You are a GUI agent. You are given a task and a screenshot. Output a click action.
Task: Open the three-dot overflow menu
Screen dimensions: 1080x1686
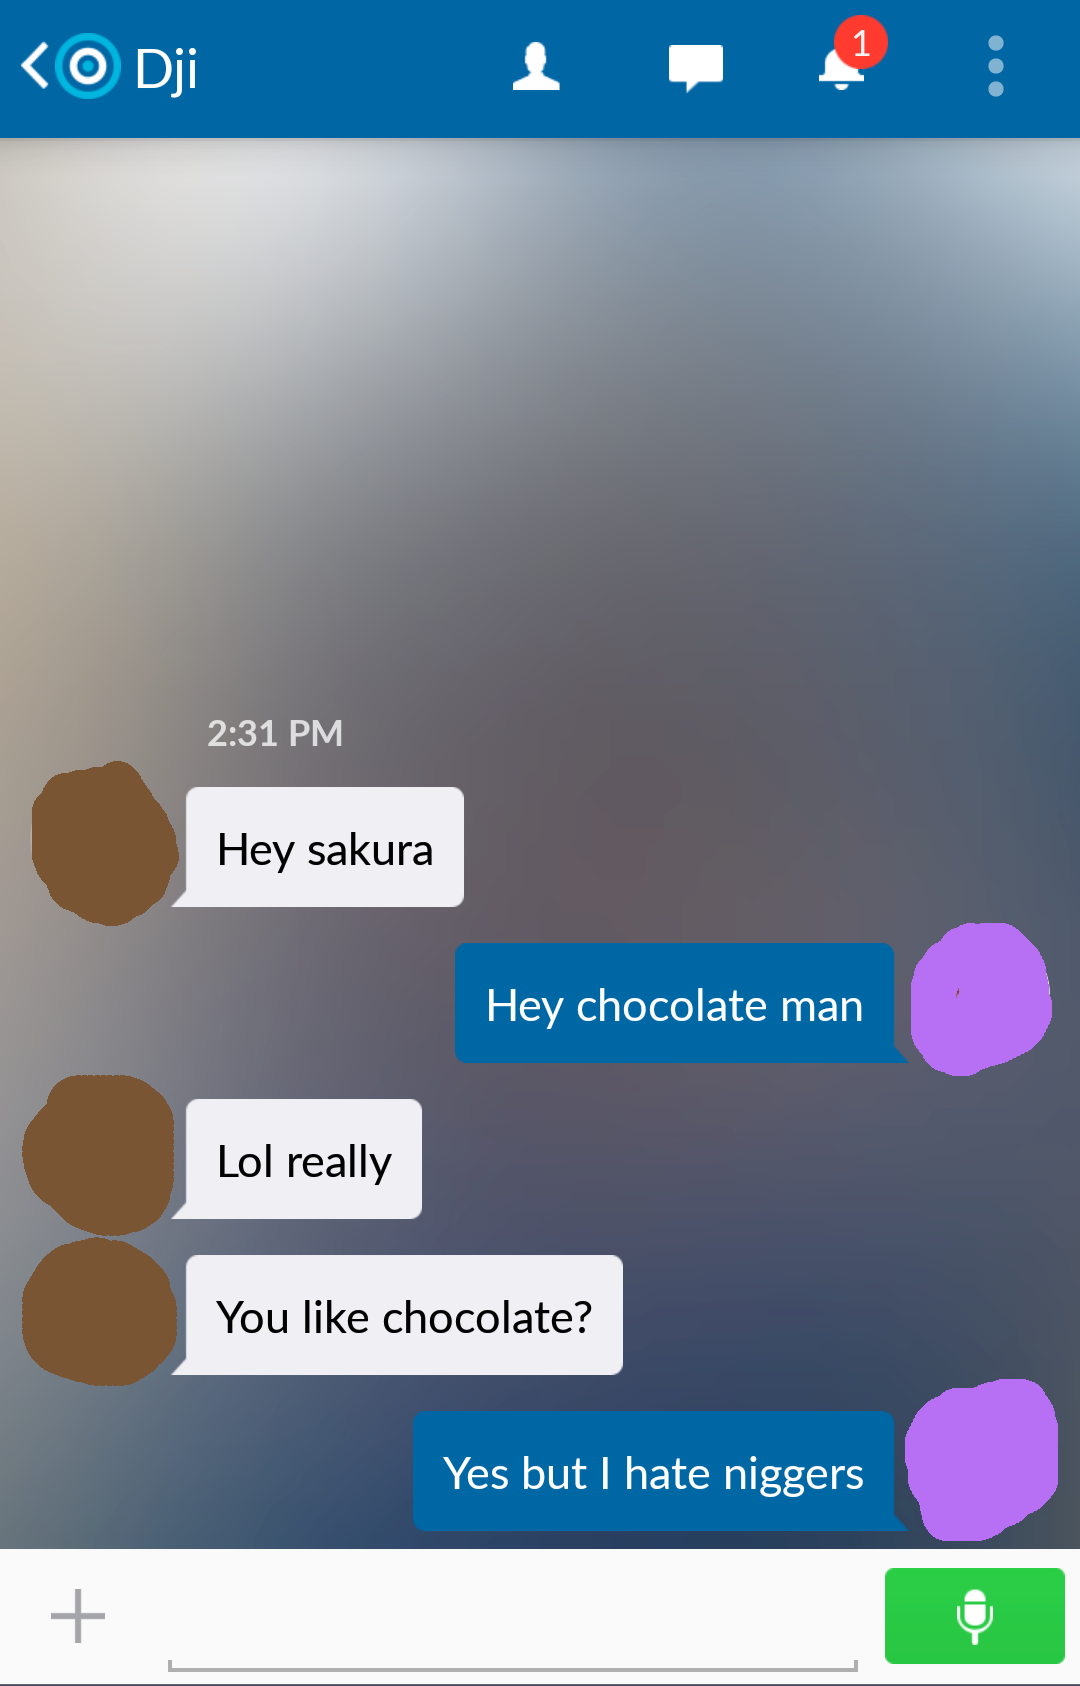[x=995, y=67]
